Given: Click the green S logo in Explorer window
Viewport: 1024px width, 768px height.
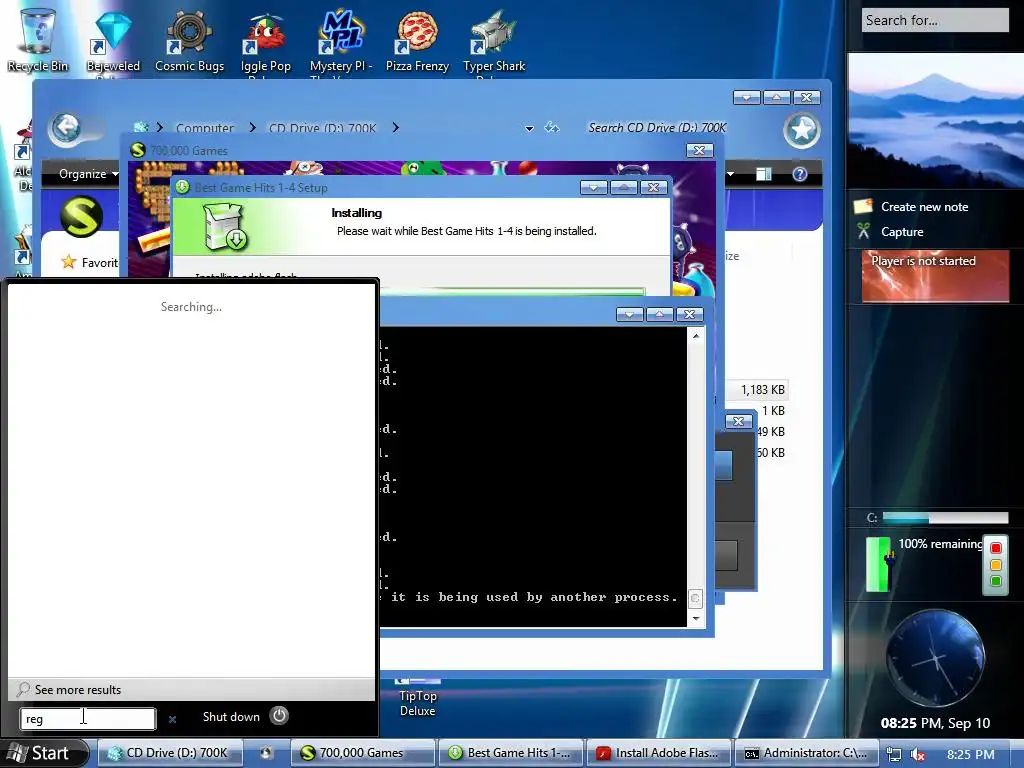Looking at the screenshot, I should tap(82, 216).
